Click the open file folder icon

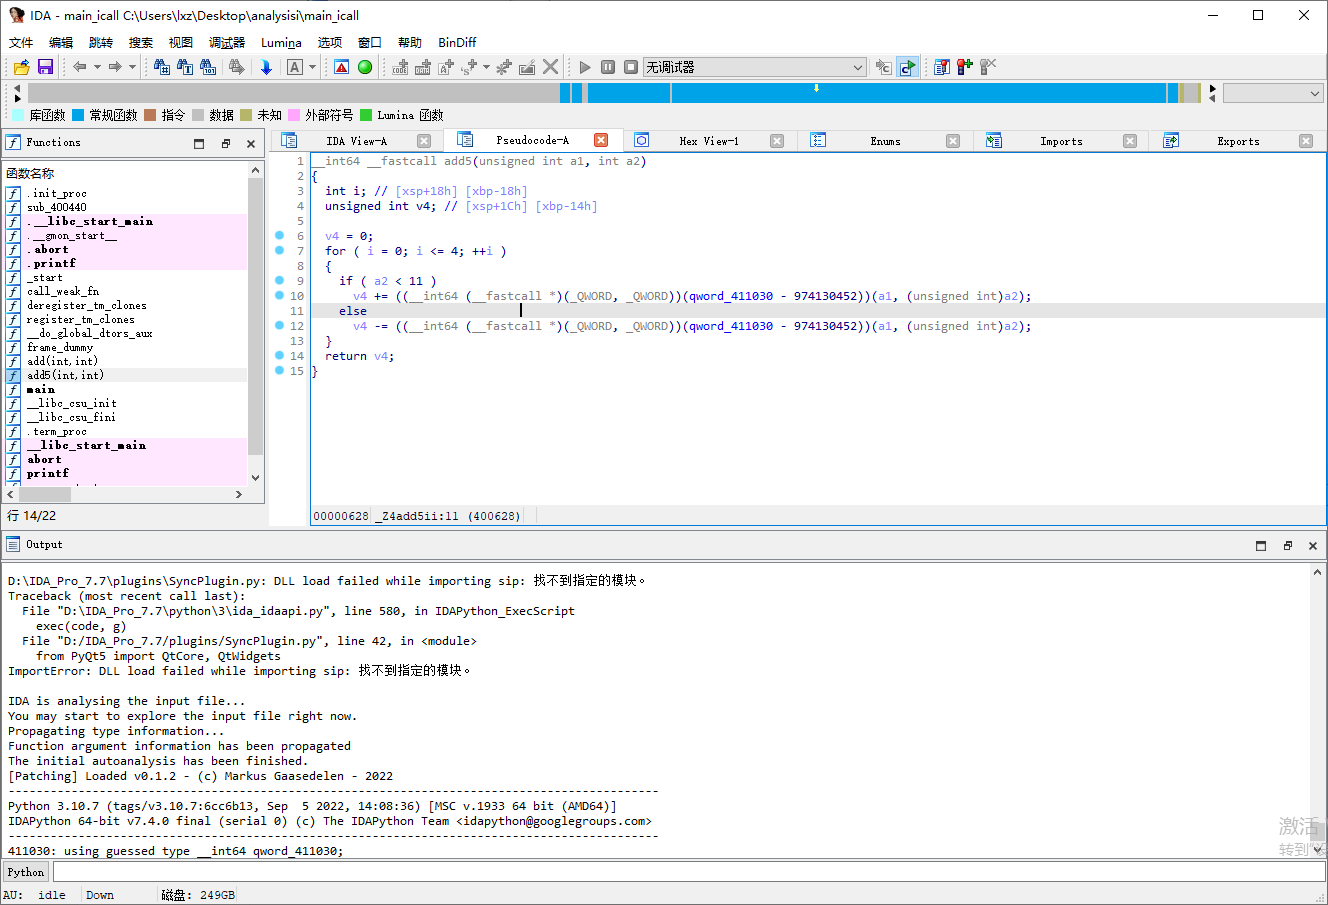pyautogui.click(x=21, y=67)
